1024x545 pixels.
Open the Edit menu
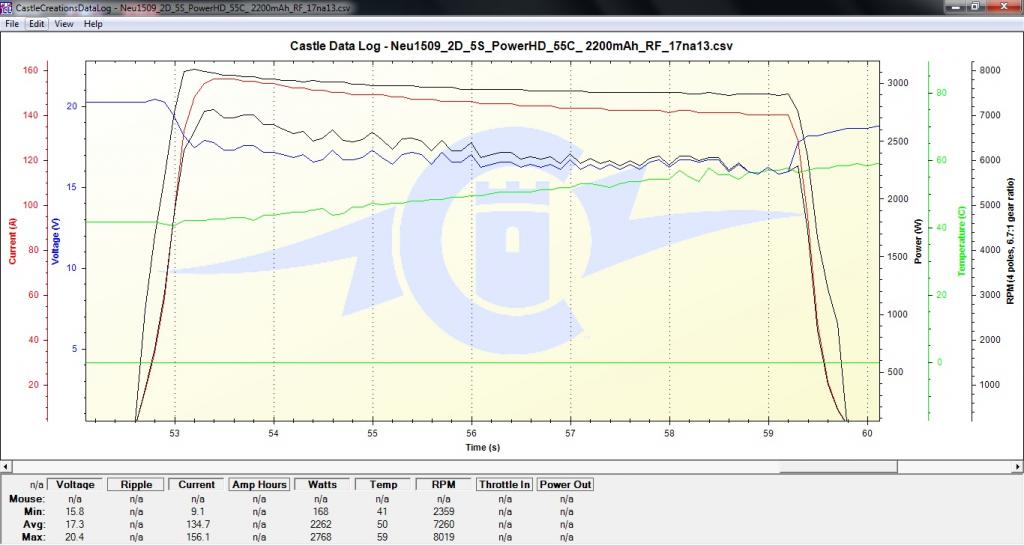tap(37, 23)
